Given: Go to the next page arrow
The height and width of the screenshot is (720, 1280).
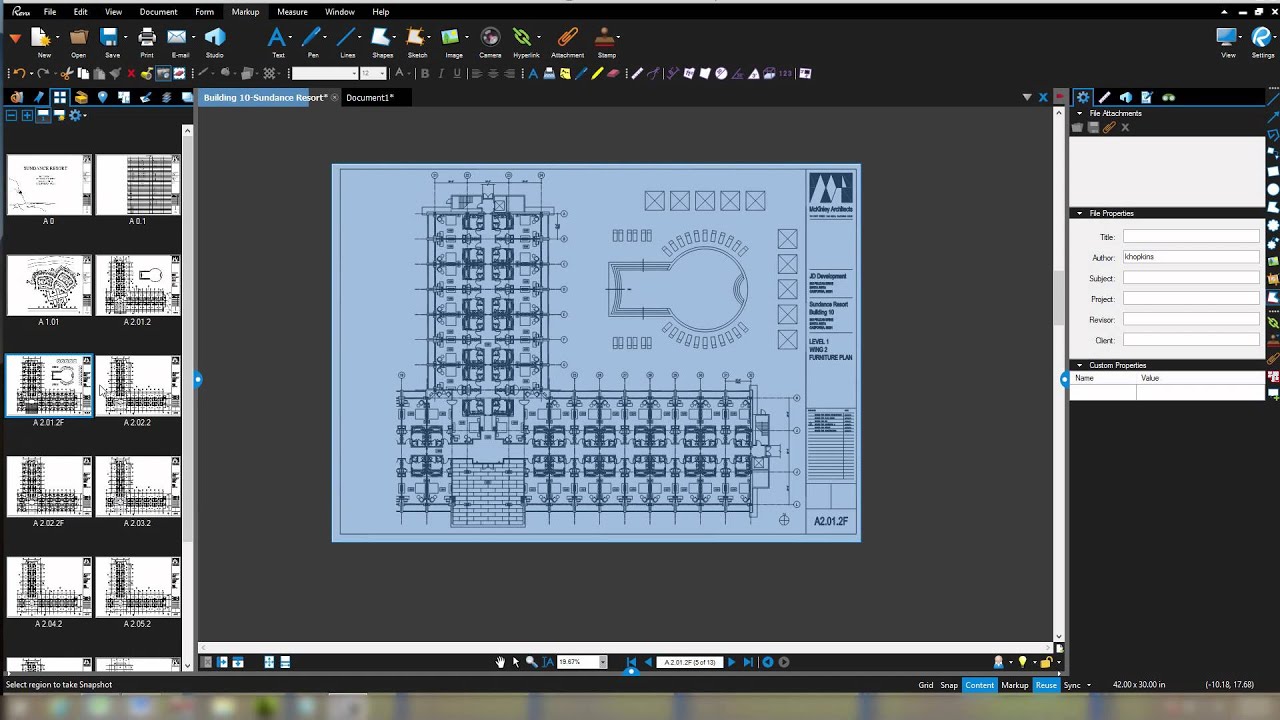Looking at the screenshot, I should coord(731,662).
